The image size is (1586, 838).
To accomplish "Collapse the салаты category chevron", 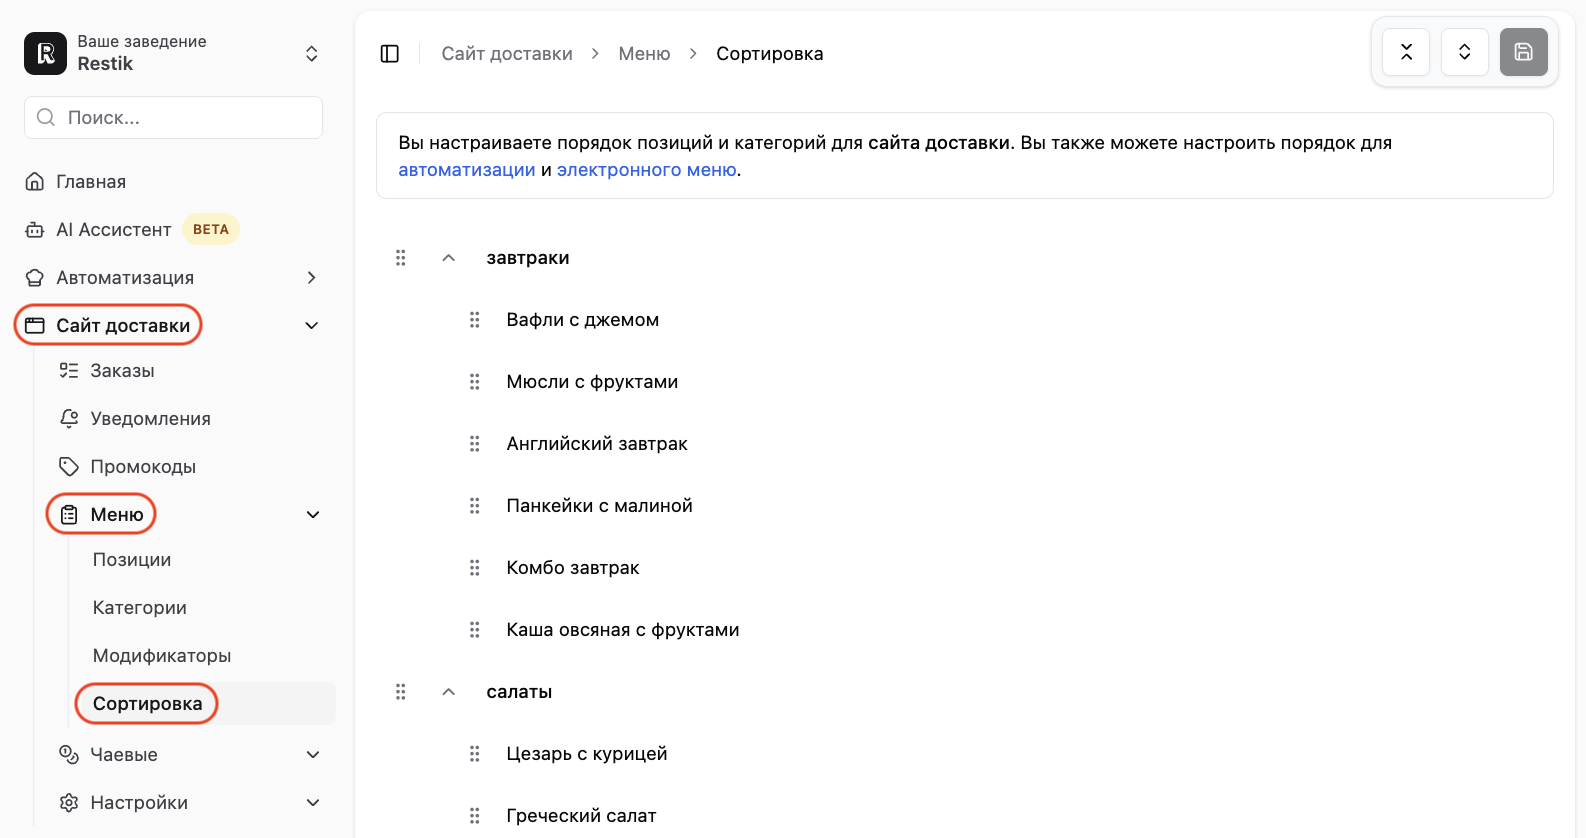I will coord(449,692).
